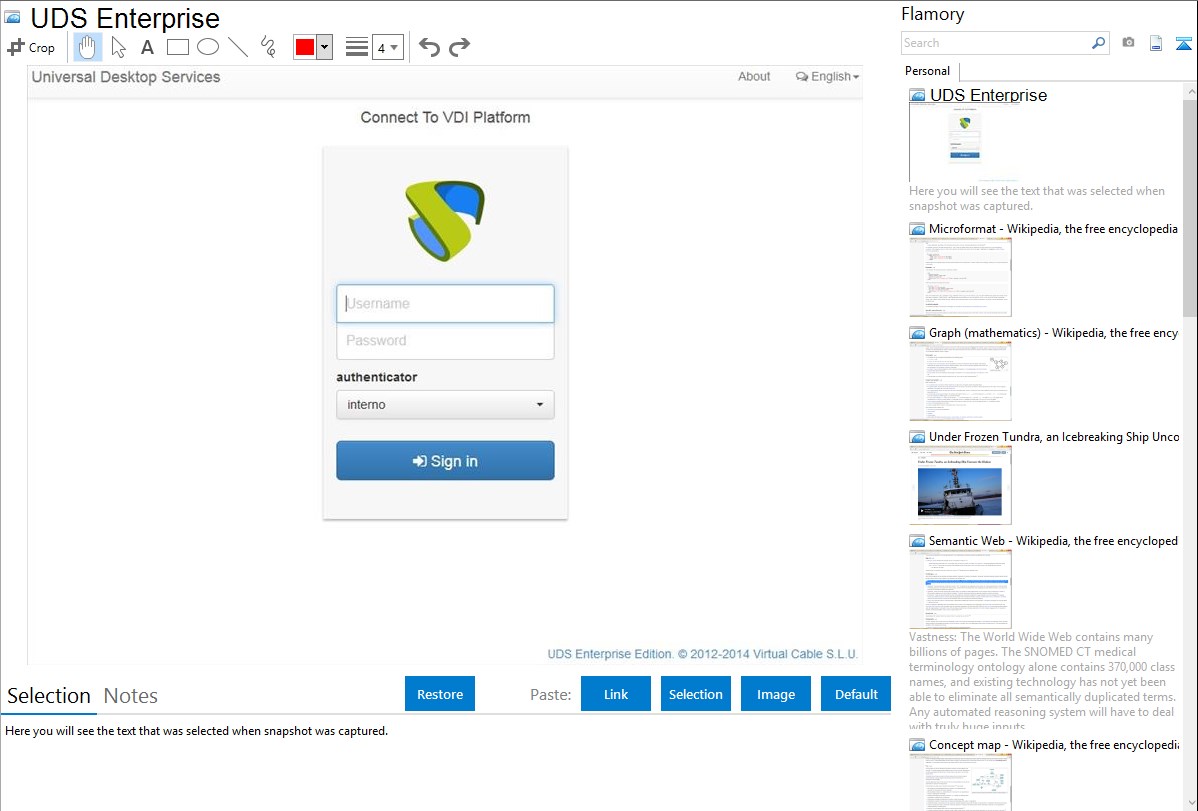Switch to the Personal tab
Screen dimensions: 1198x811
pos(927,71)
